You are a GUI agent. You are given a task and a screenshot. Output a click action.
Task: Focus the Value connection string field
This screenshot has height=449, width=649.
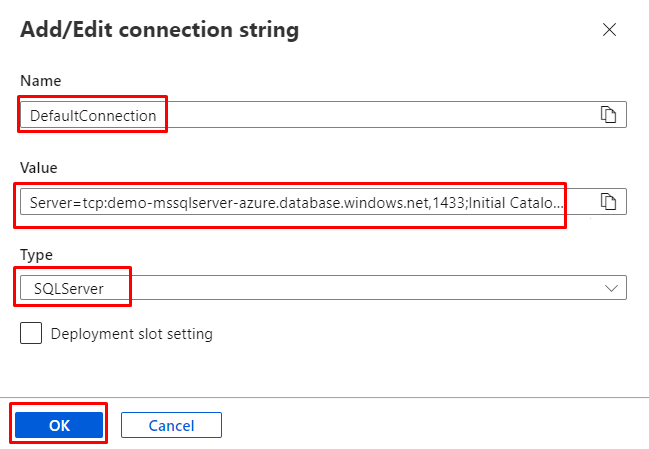click(300, 202)
